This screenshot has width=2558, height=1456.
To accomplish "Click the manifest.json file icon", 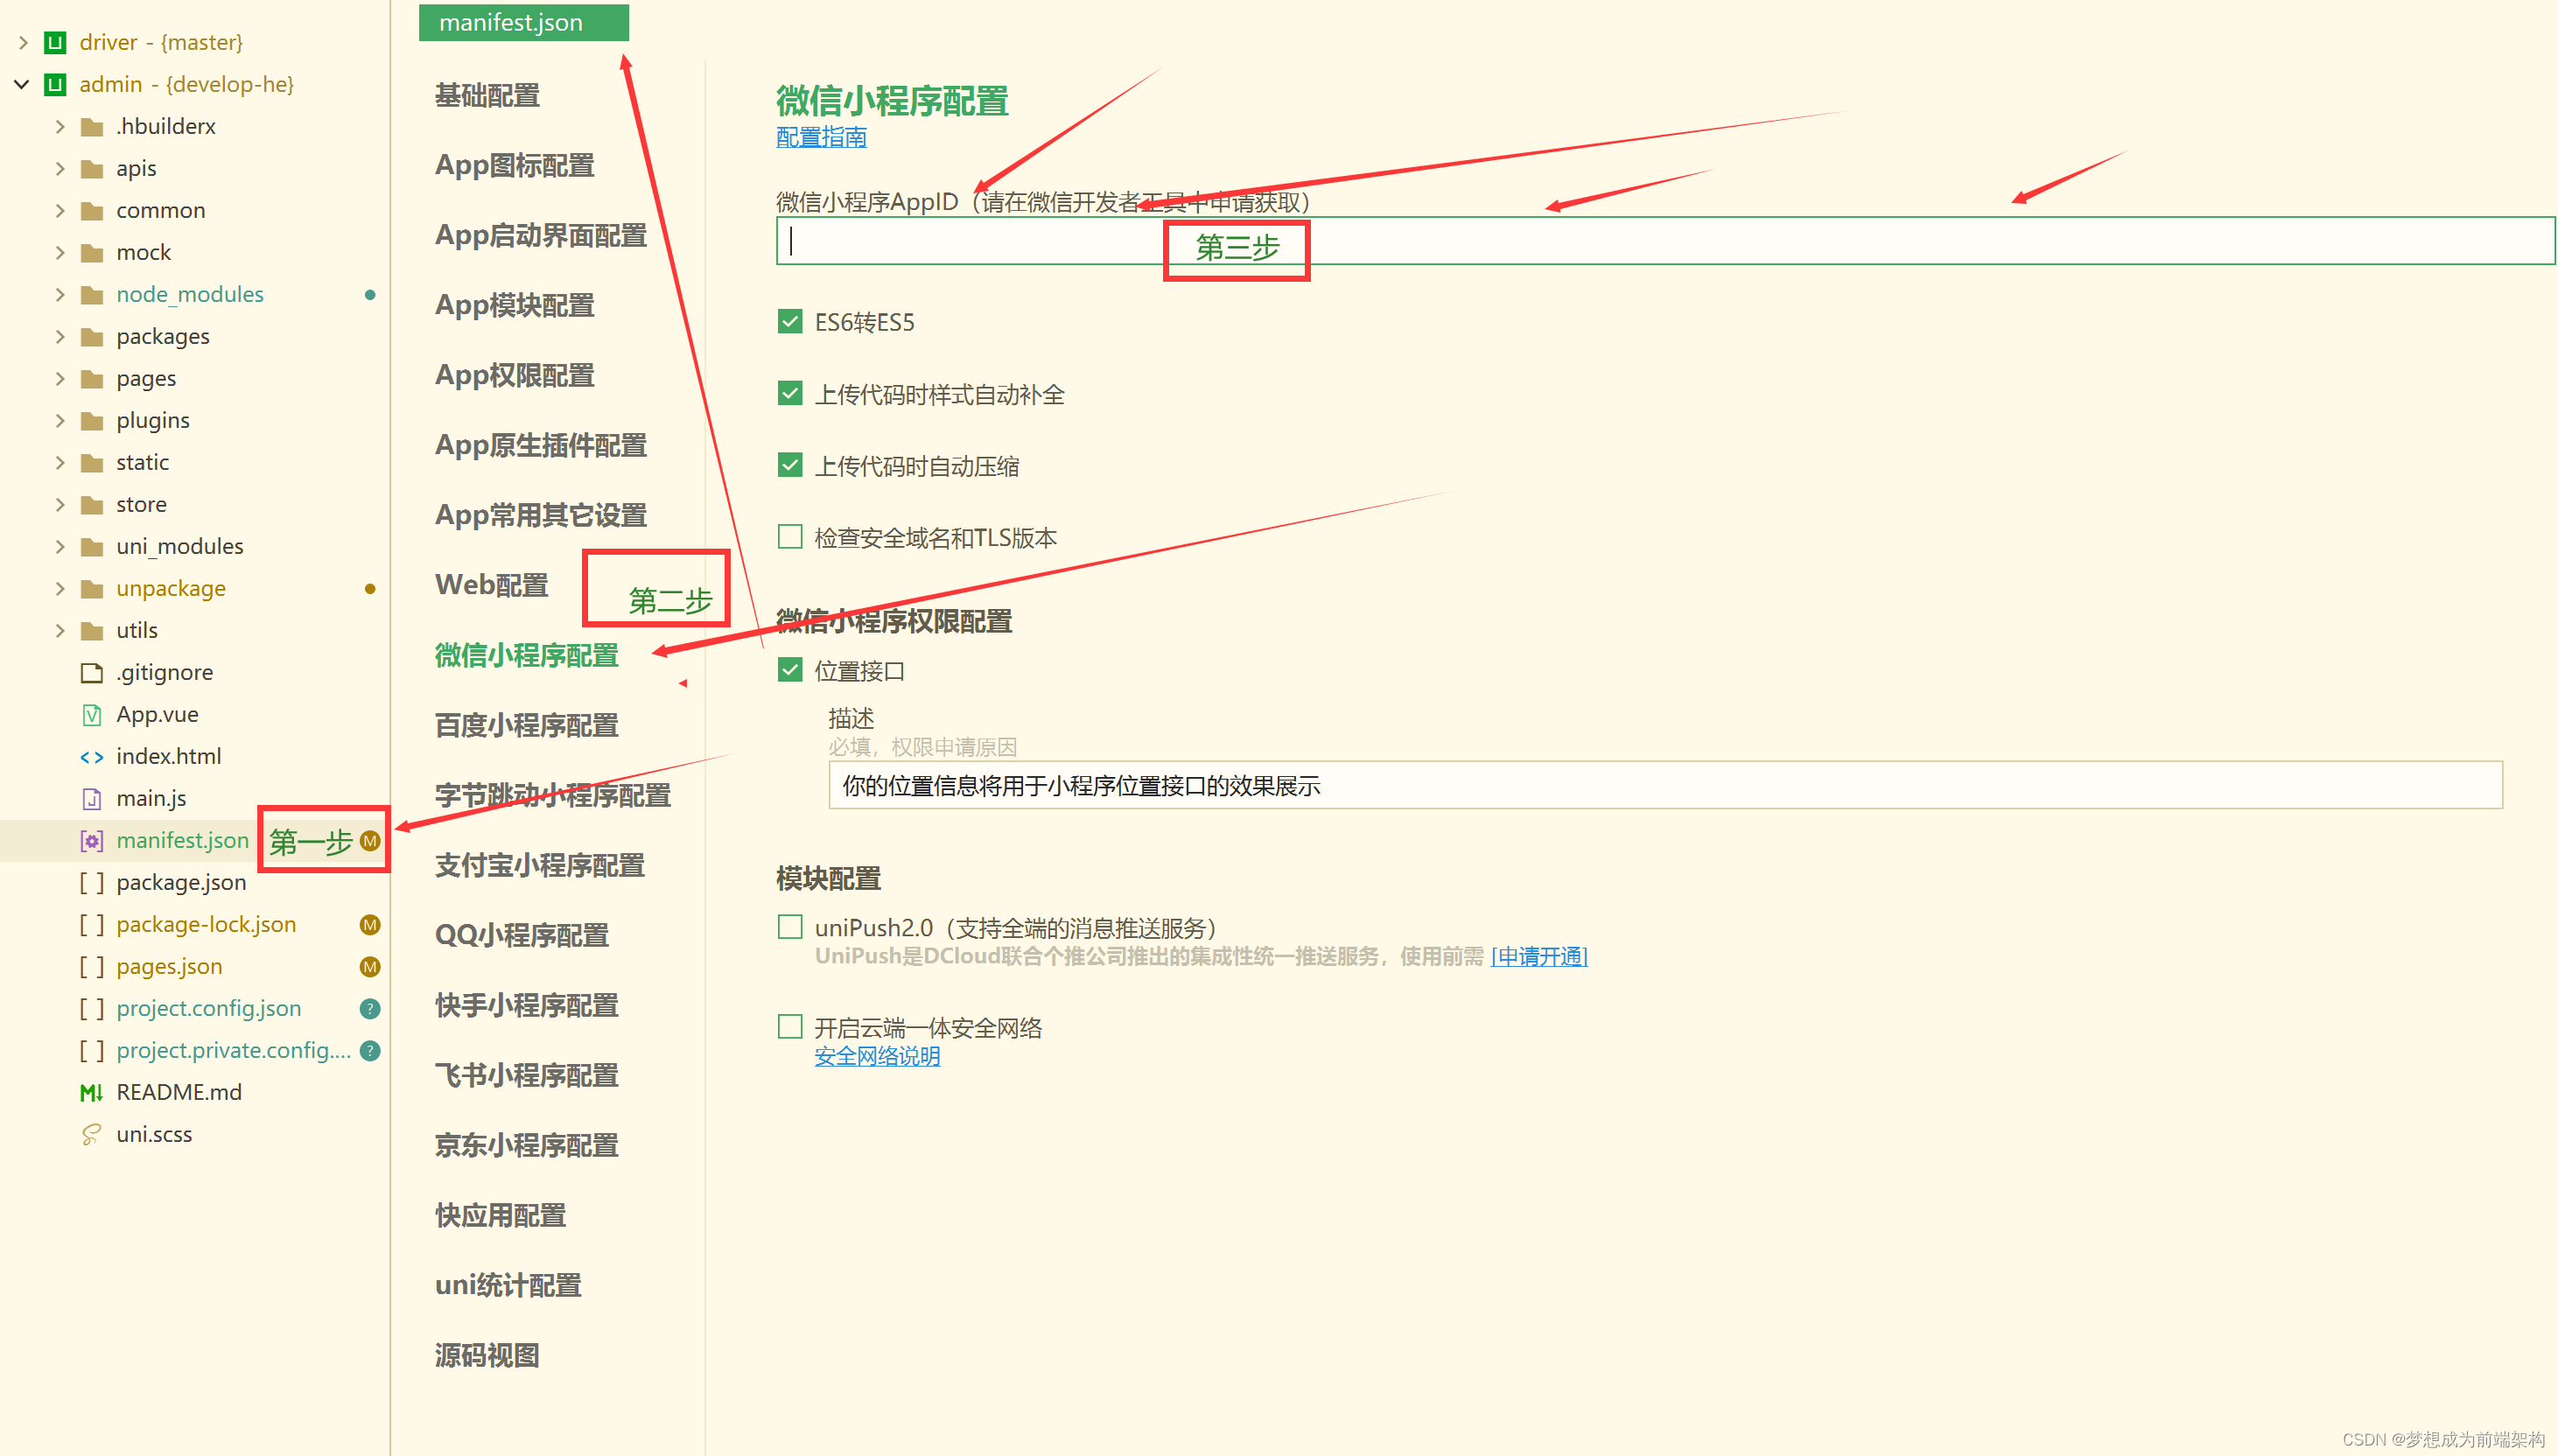I will [91, 841].
